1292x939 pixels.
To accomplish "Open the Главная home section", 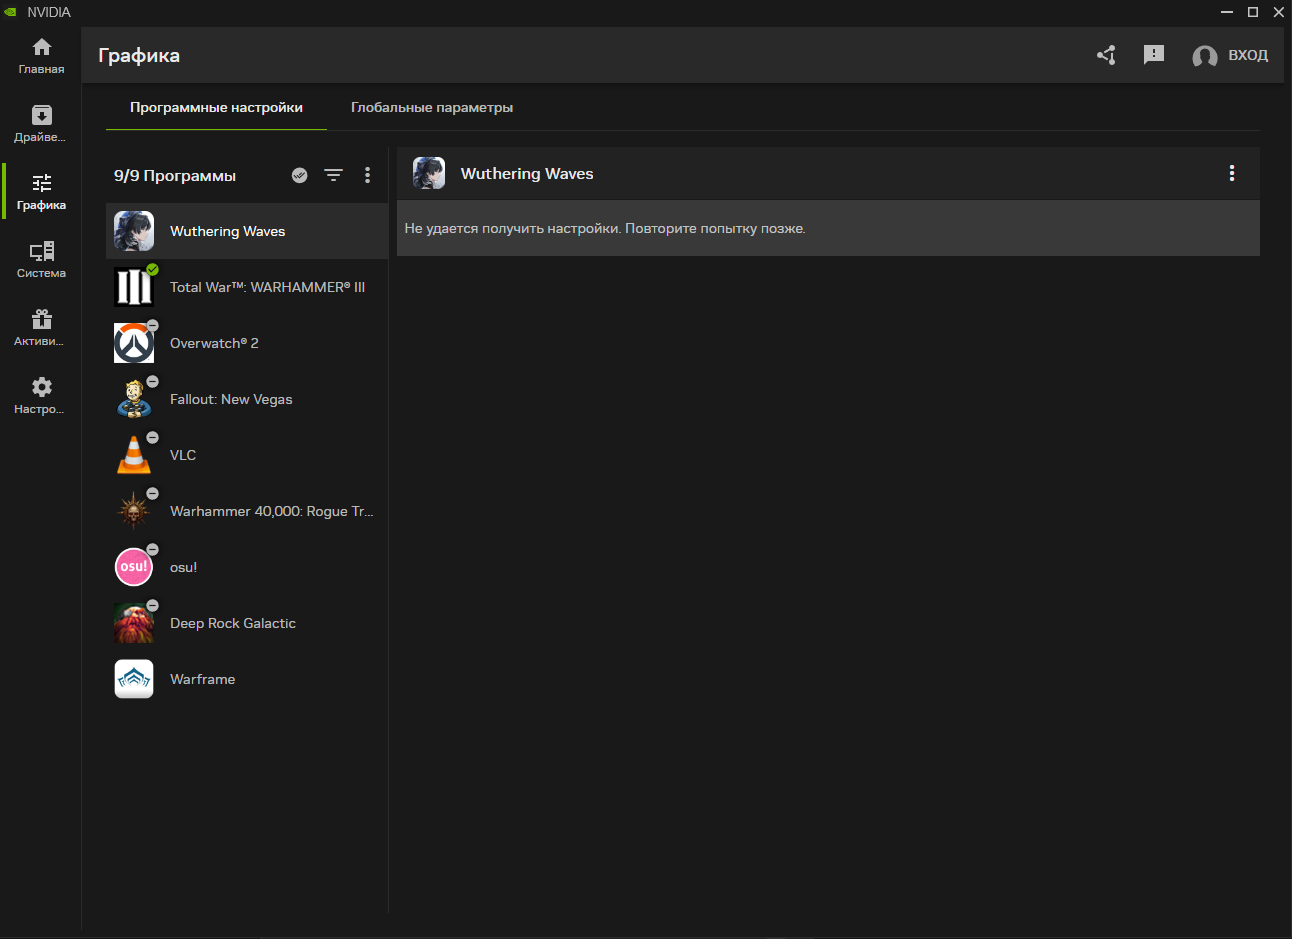I will click(x=41, y=56).
